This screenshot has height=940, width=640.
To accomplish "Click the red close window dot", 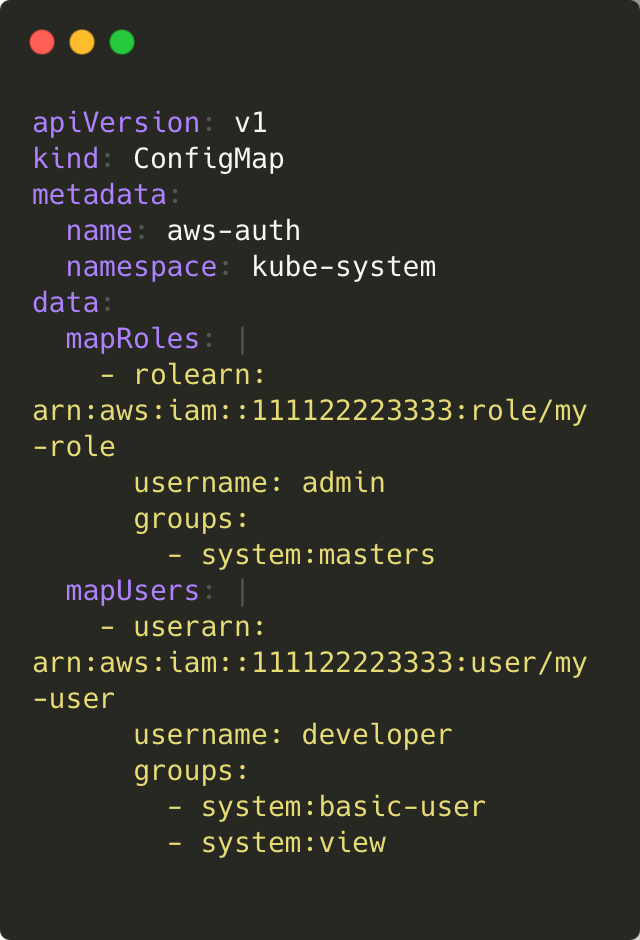I will pyautogui.click(x=42, y=42).
